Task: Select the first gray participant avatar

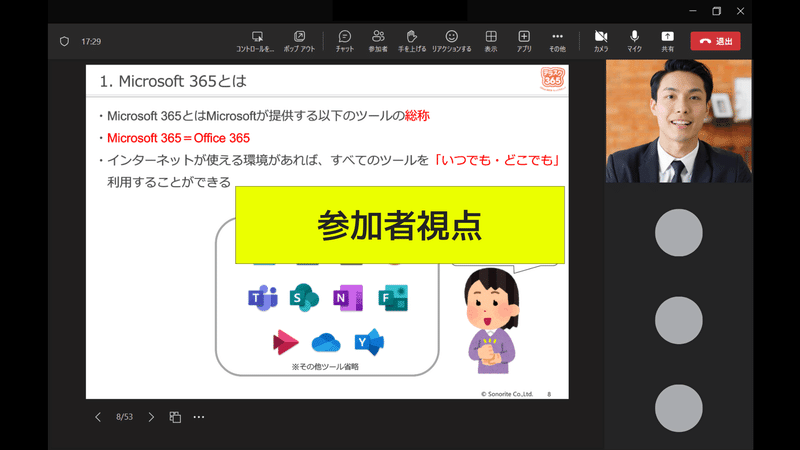Action: (679, 233)
